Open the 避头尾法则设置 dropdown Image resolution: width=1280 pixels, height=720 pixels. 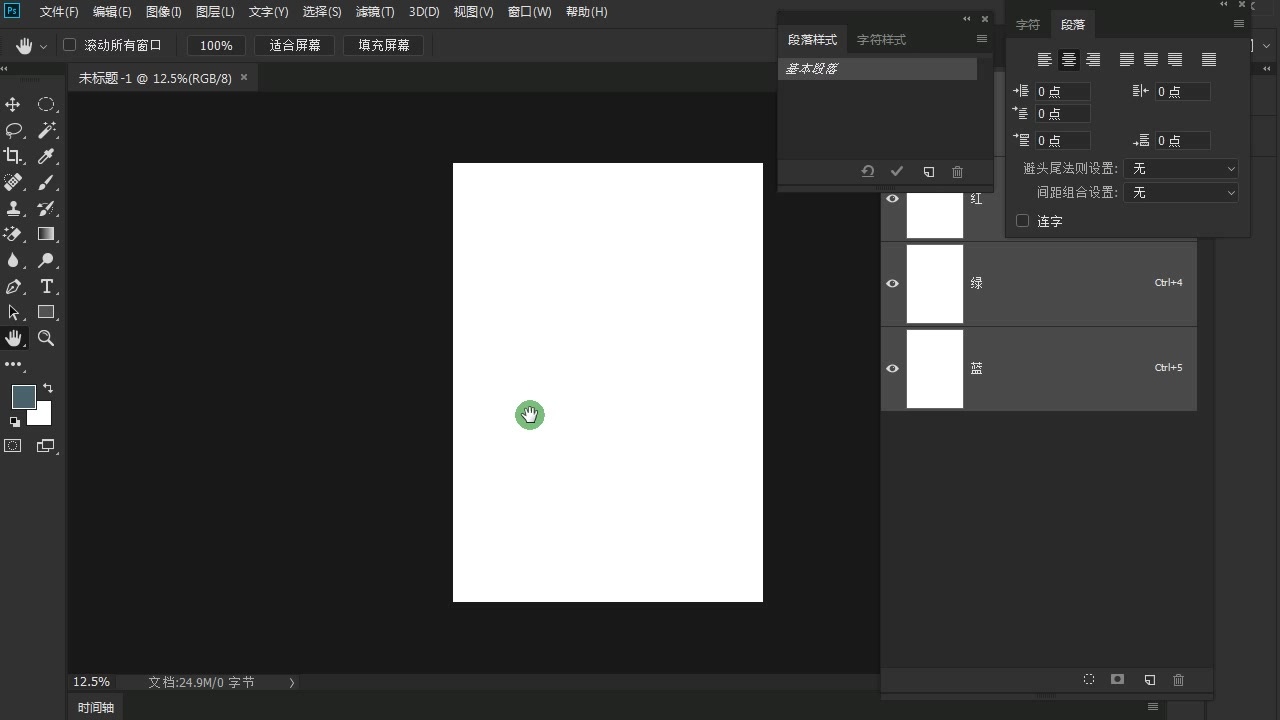[x=1181, y=169]
